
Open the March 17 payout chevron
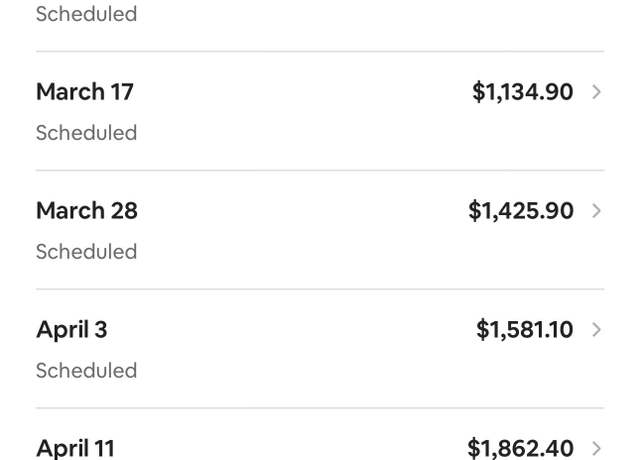coord(596,92)
